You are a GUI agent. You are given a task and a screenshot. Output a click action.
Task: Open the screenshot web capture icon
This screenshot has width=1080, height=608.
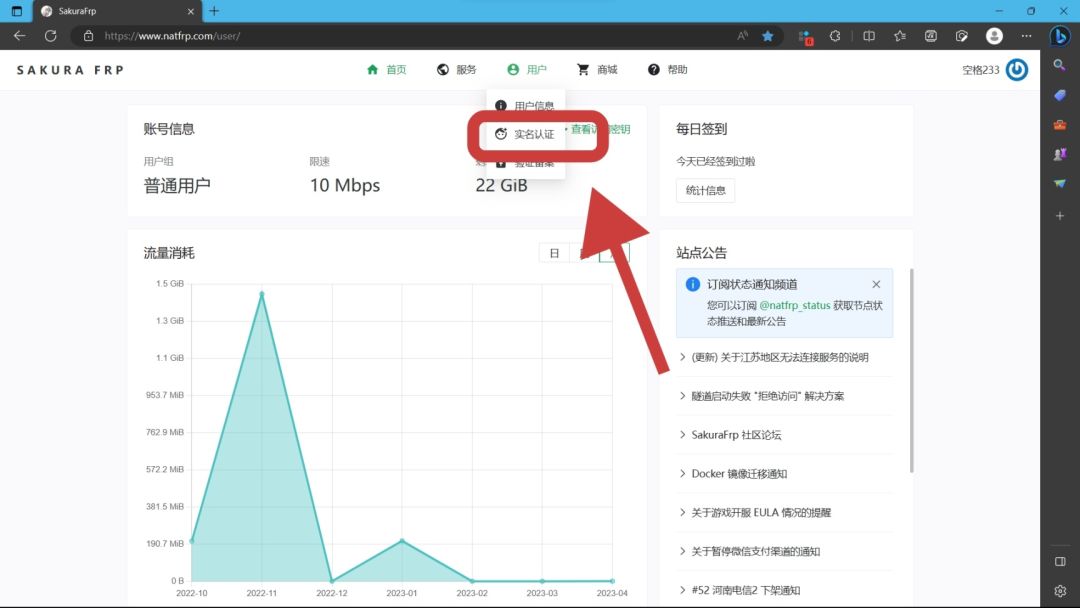pyautogui.click(x=962, y=36)
